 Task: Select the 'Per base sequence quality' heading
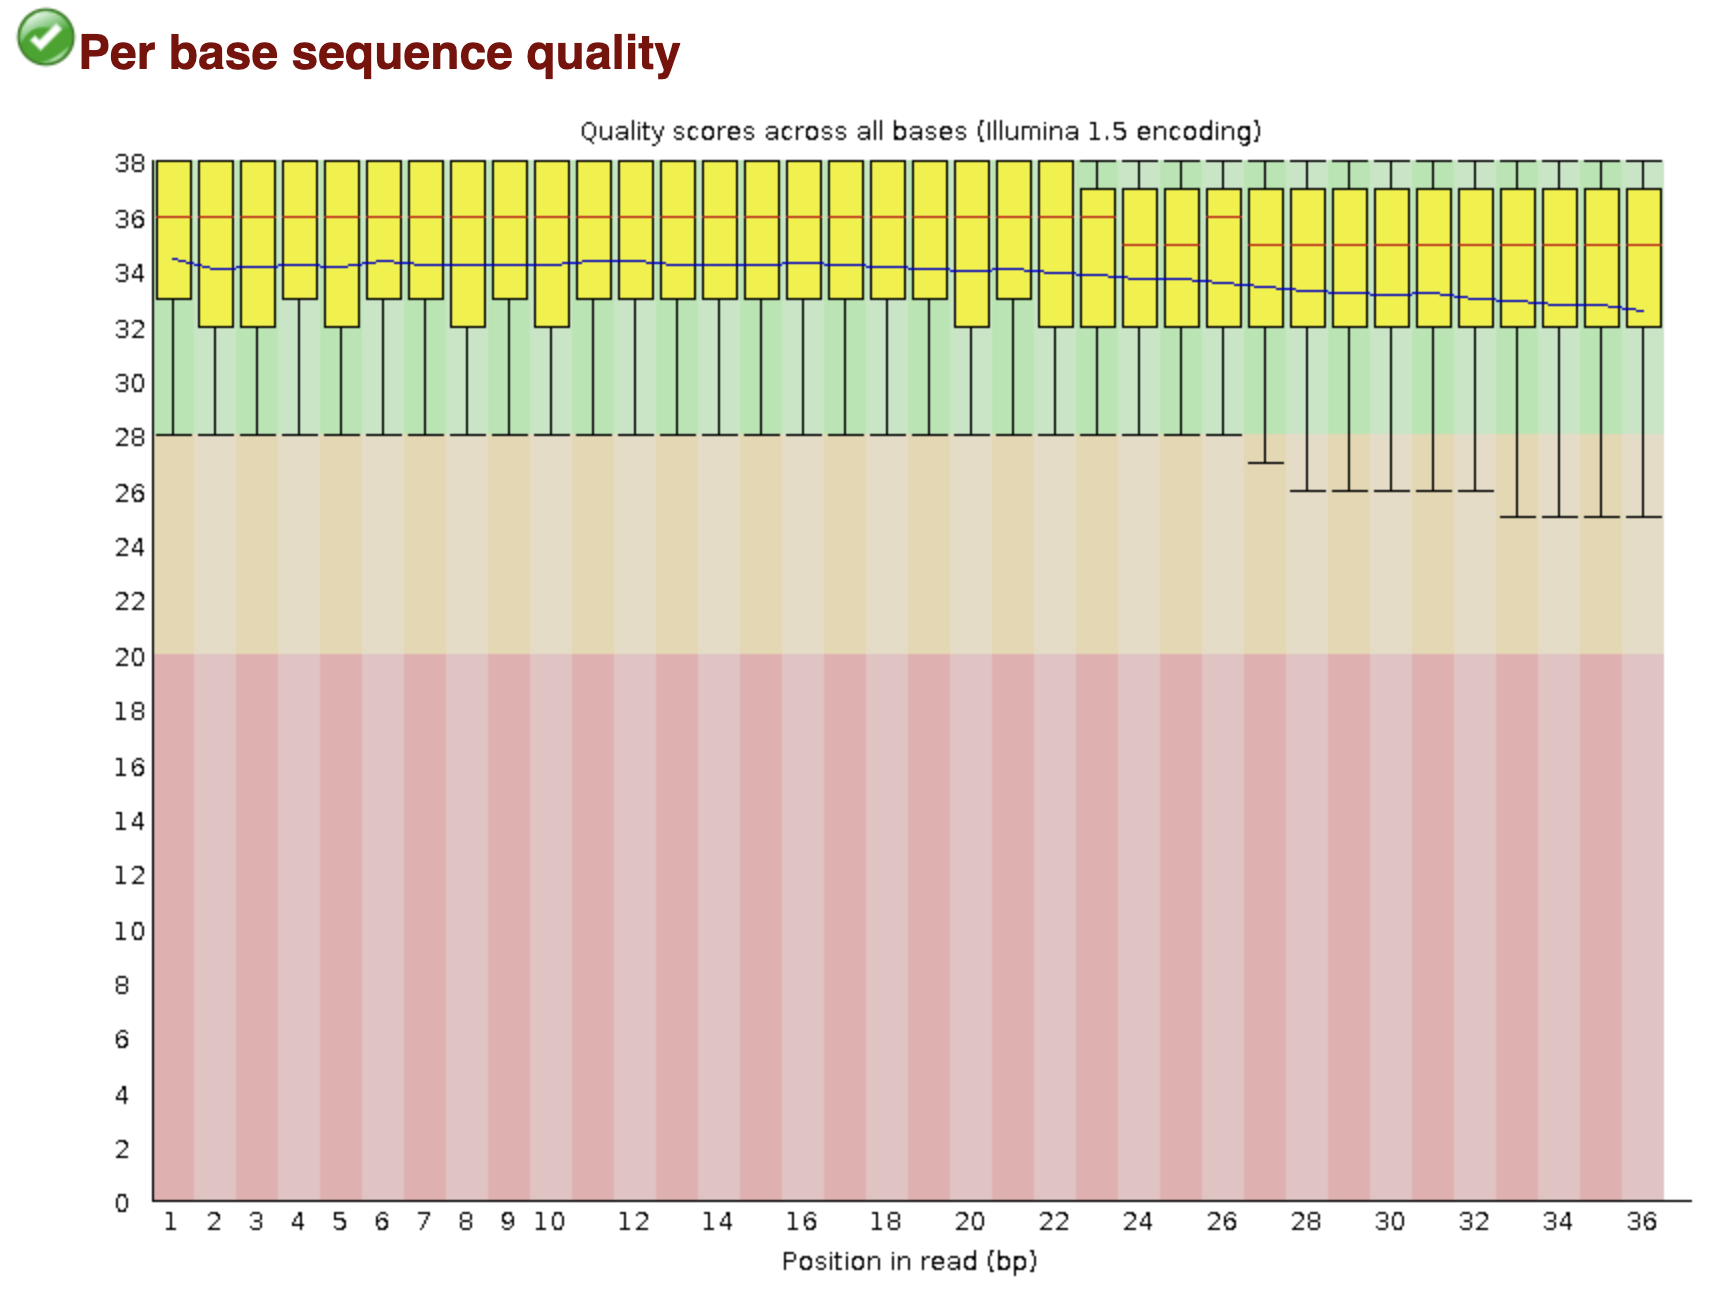379,52
